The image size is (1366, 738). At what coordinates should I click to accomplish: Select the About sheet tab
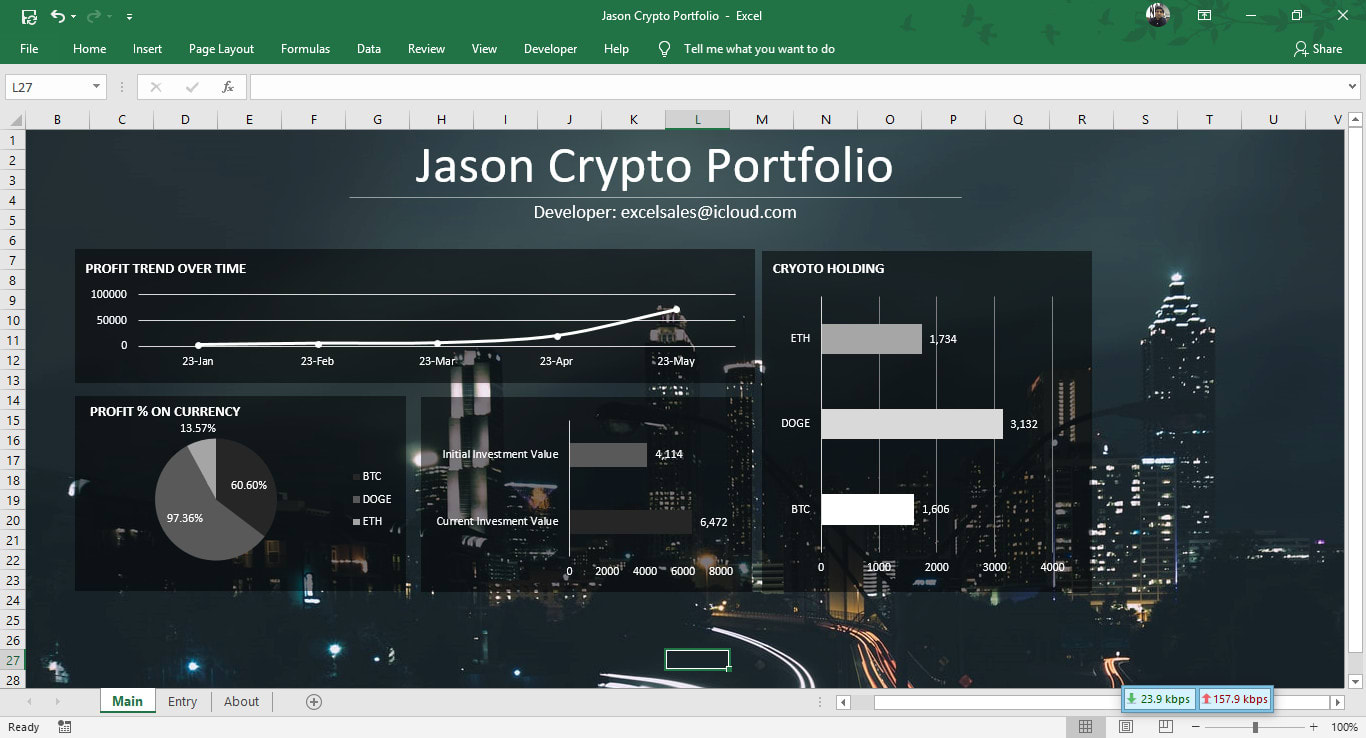tap(241, 701)
